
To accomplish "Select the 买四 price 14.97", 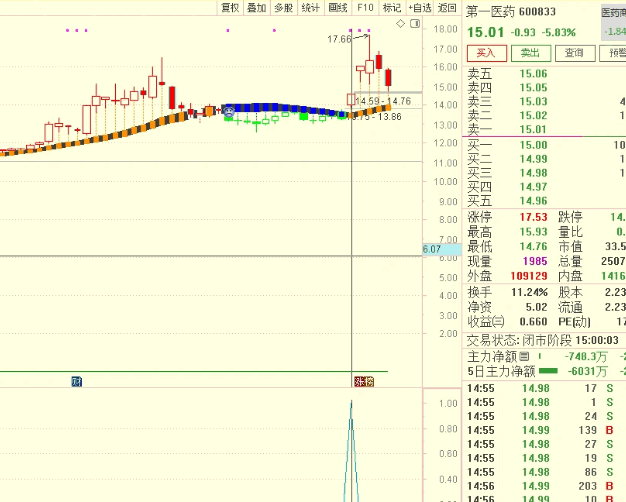I will click(x=533, y=187).
